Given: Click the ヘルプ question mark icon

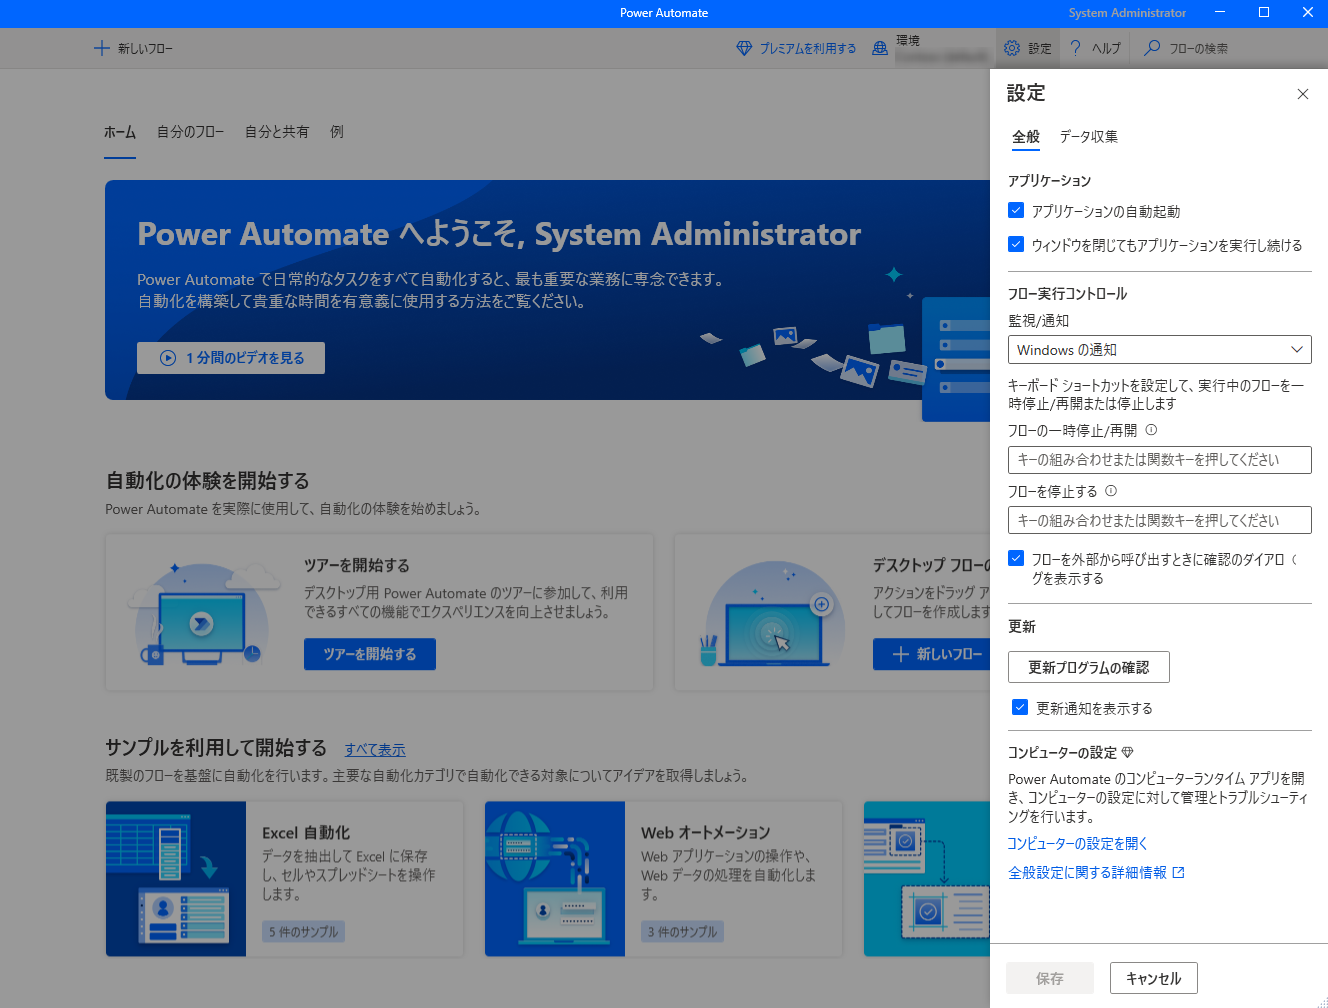Looking at the screenshot, I should (x=1076, y=48).
